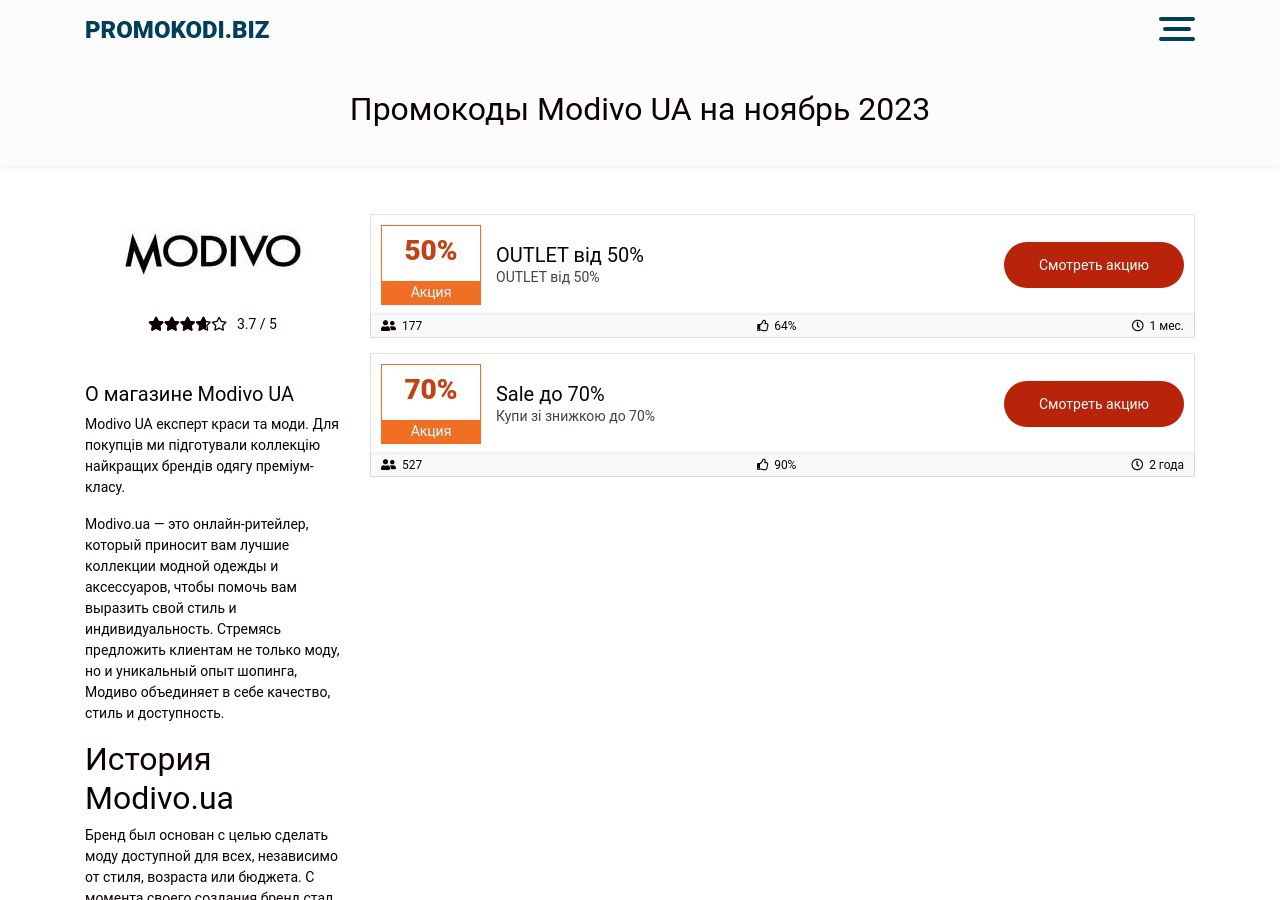Click thumbs-up icon beside 64%
1280x900 pixels.
pos(763,326)
